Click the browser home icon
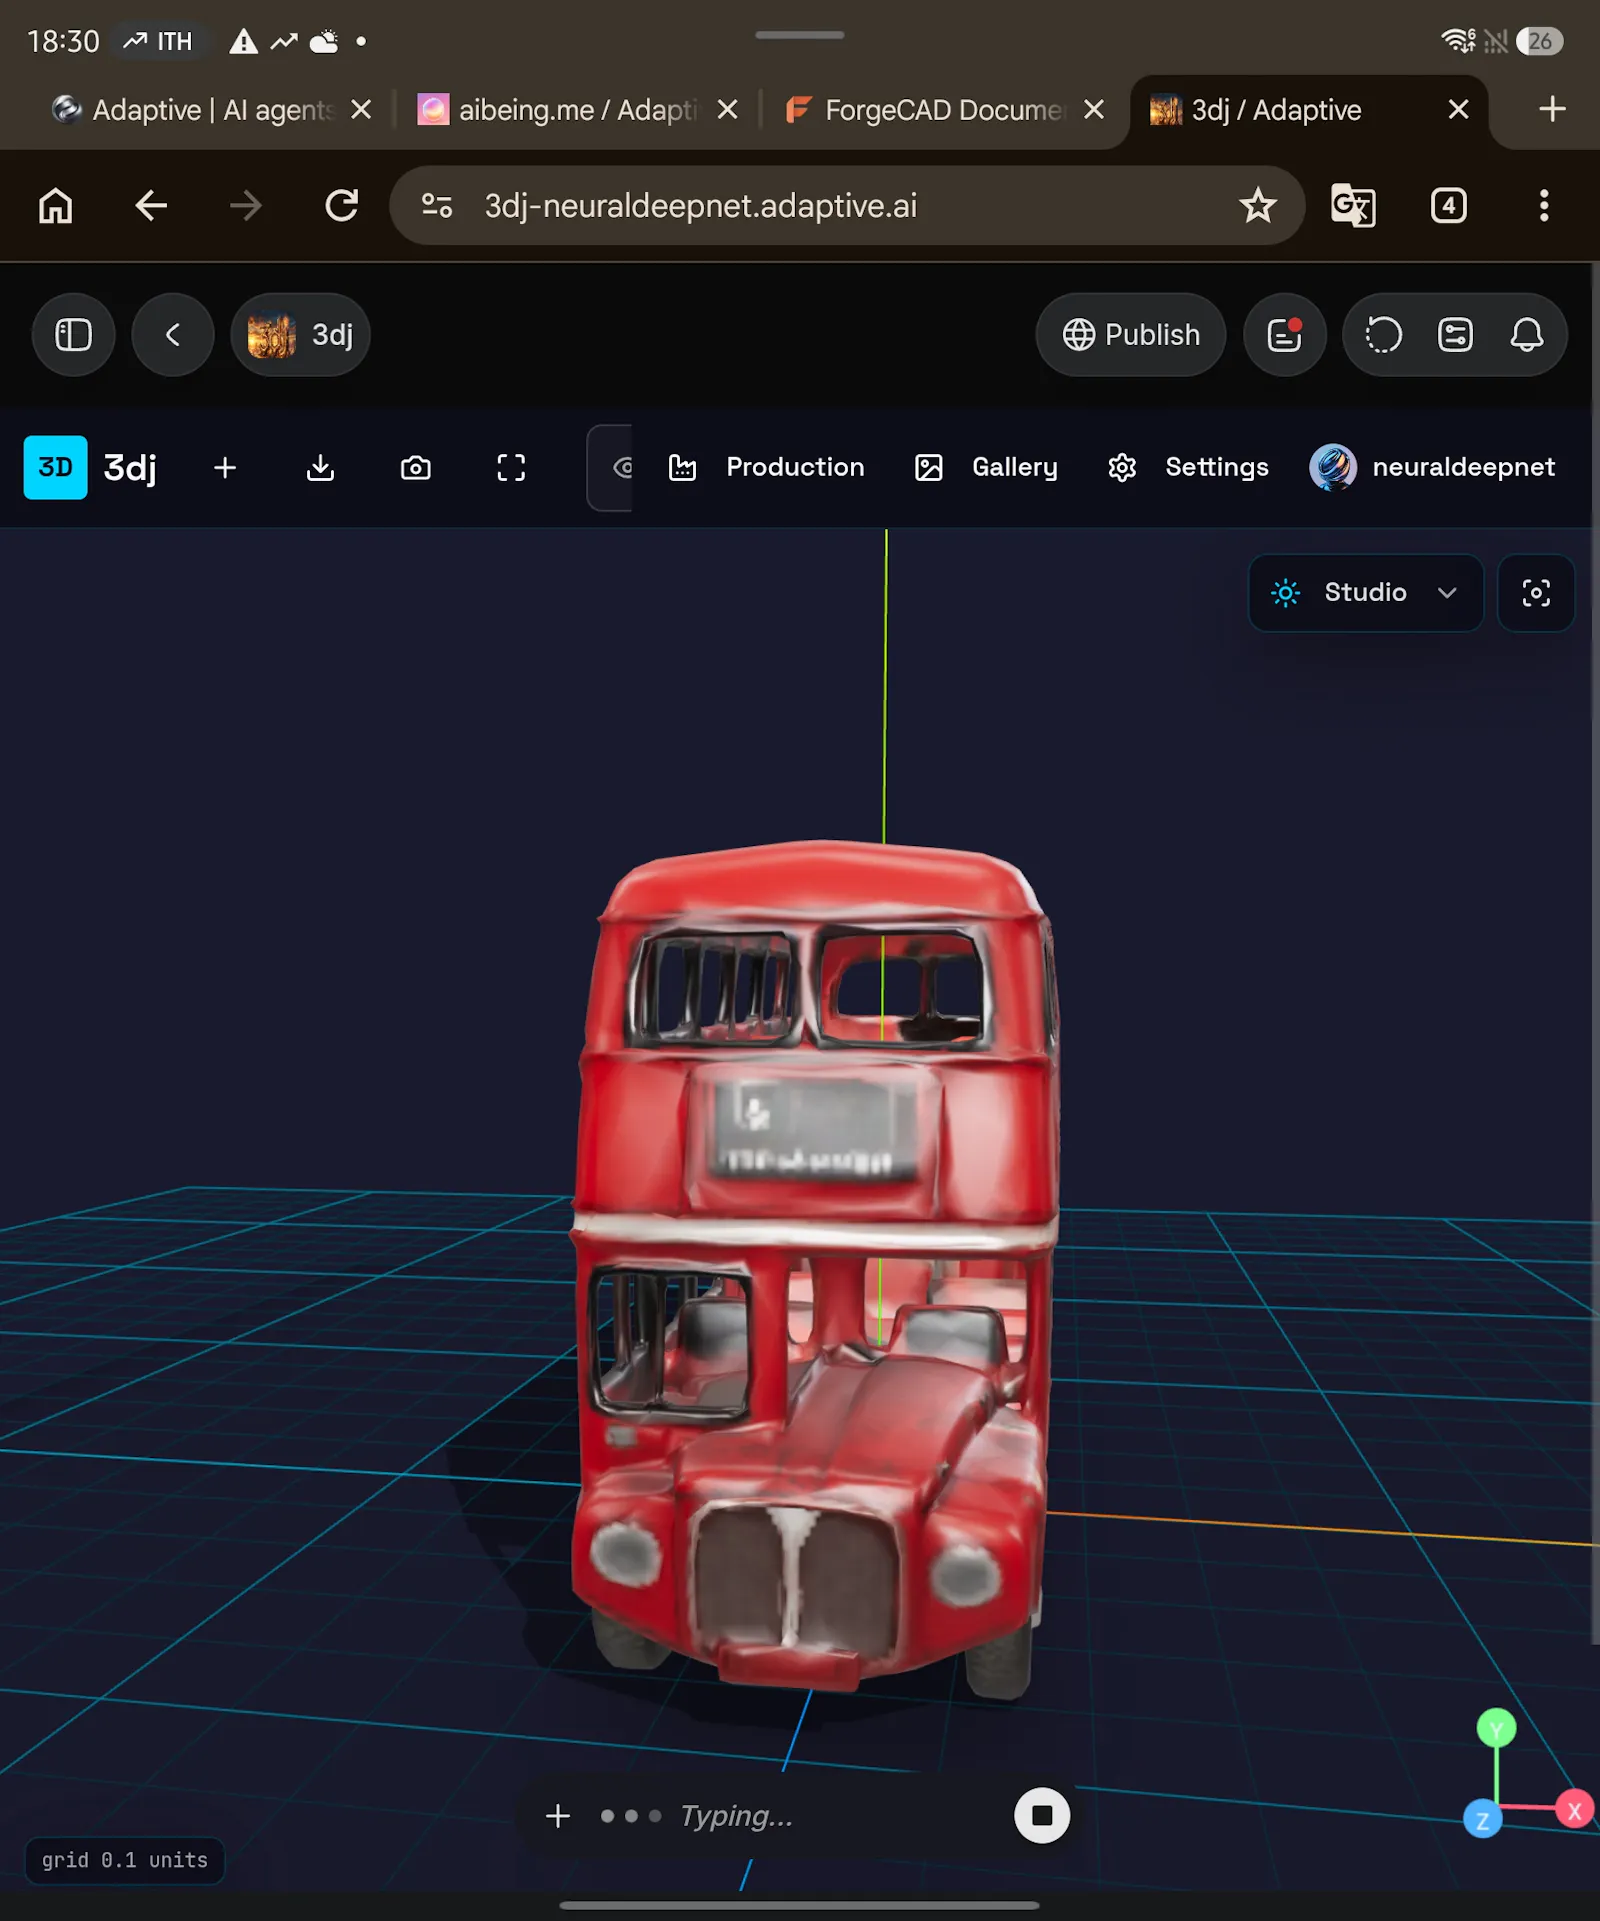Image resolution: width=1600 pixels, height=1921 pixels. click(56, 206)
